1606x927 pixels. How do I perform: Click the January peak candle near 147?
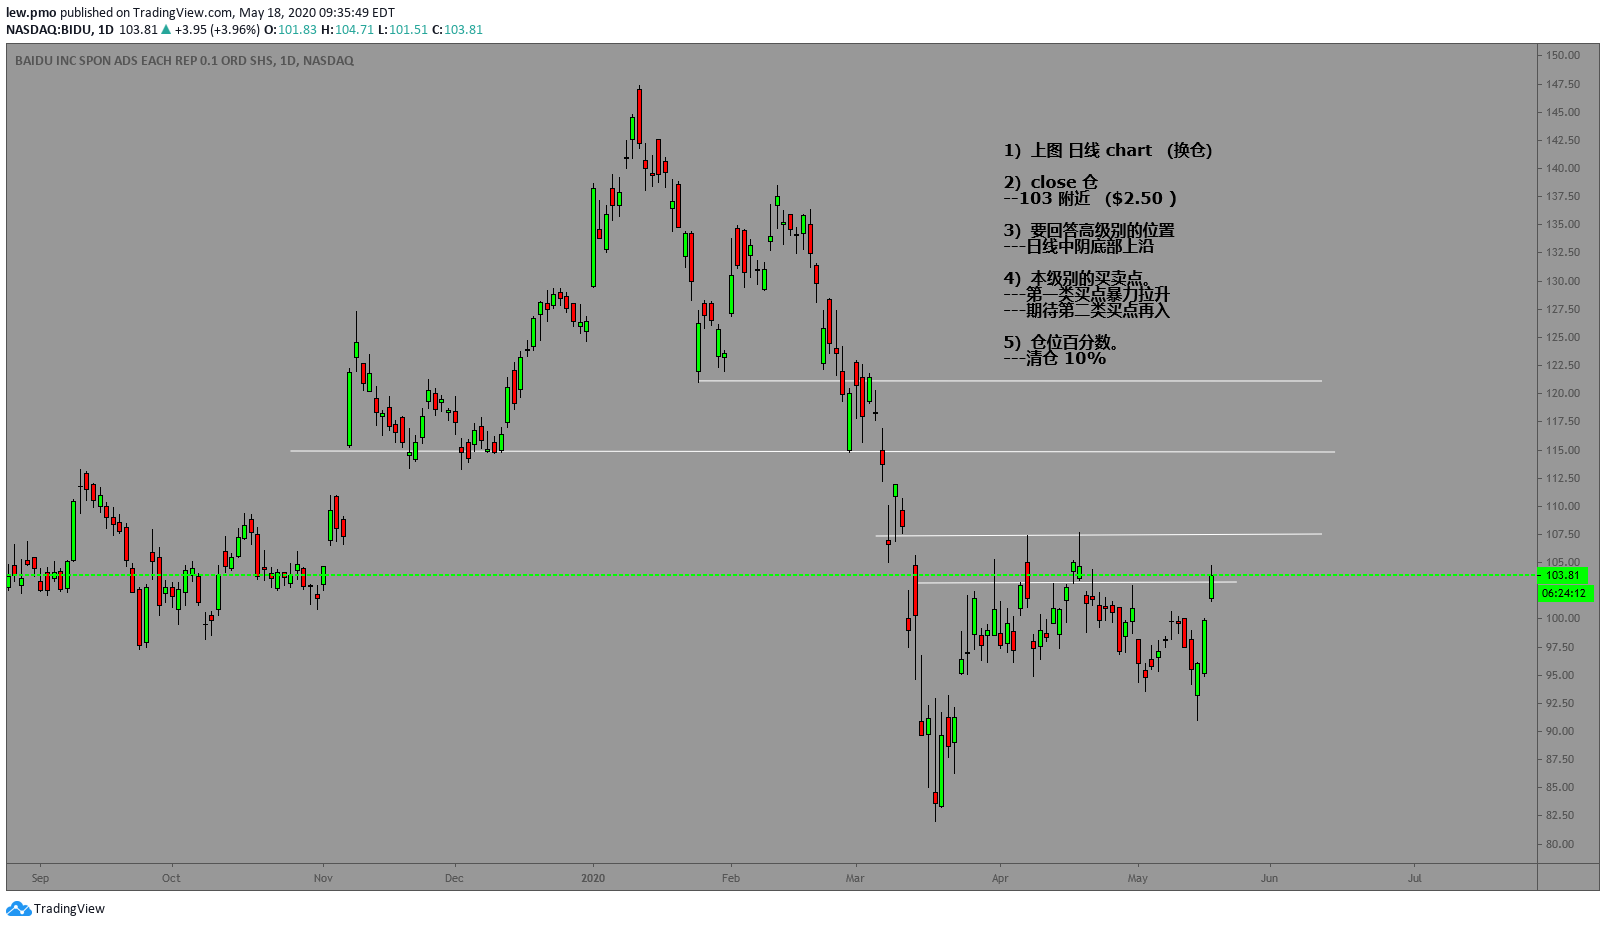point(639,115)
